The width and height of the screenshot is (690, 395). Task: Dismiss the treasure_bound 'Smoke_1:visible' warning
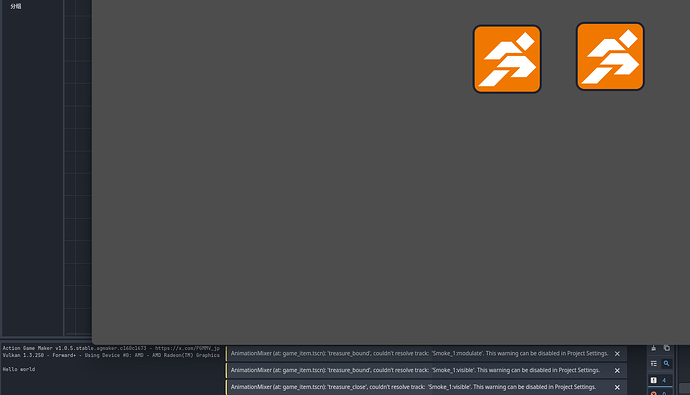617,370
